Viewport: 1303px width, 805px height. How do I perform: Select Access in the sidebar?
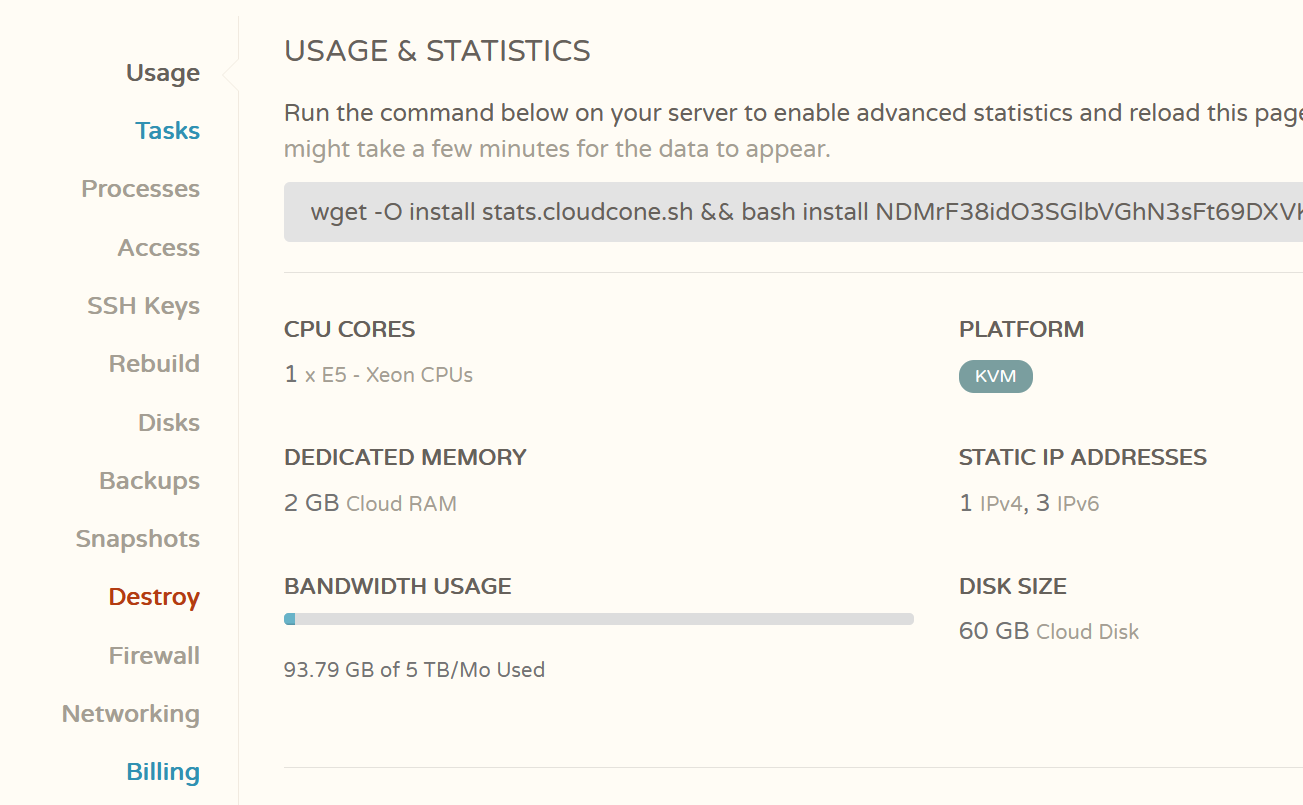tap(159, 248)
